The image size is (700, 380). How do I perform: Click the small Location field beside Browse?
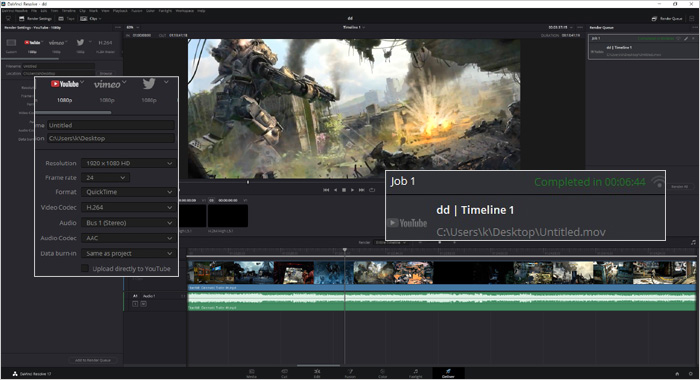[58, 73]
